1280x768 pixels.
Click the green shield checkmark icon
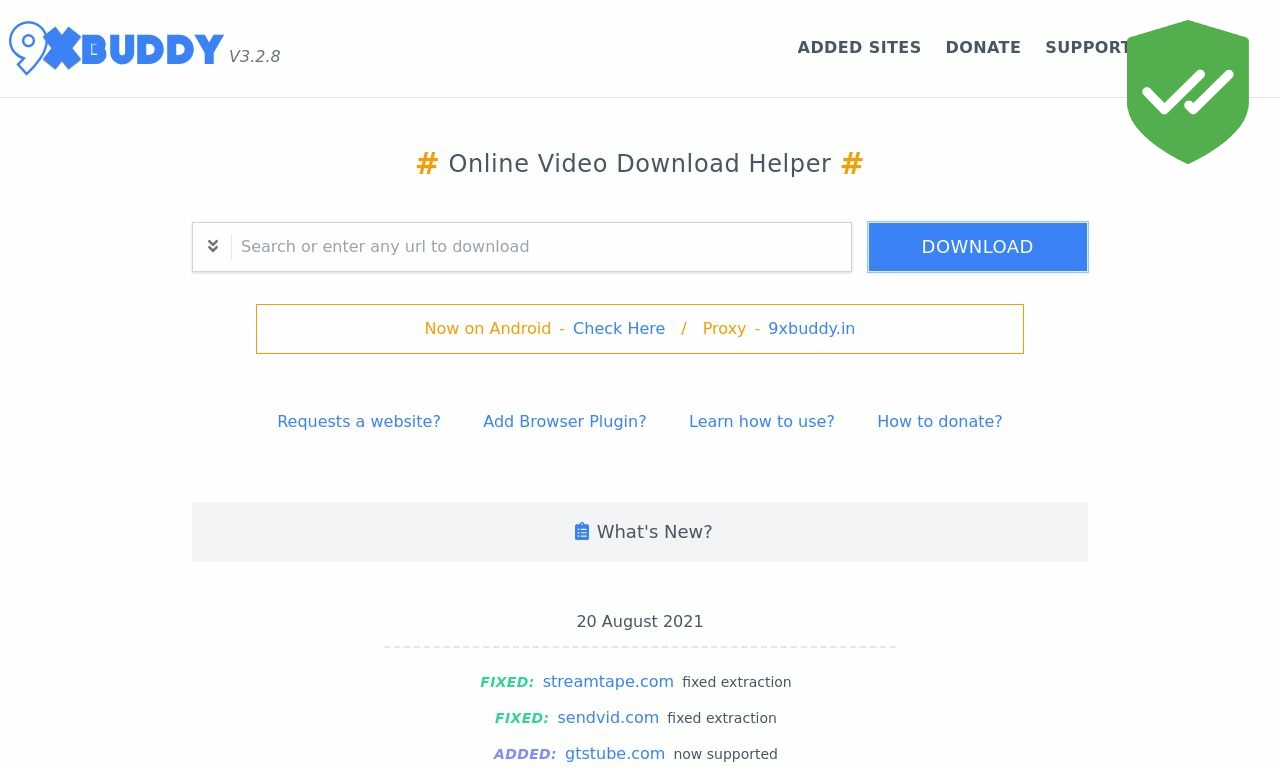pyautogui.click(x=1188, y=92)
